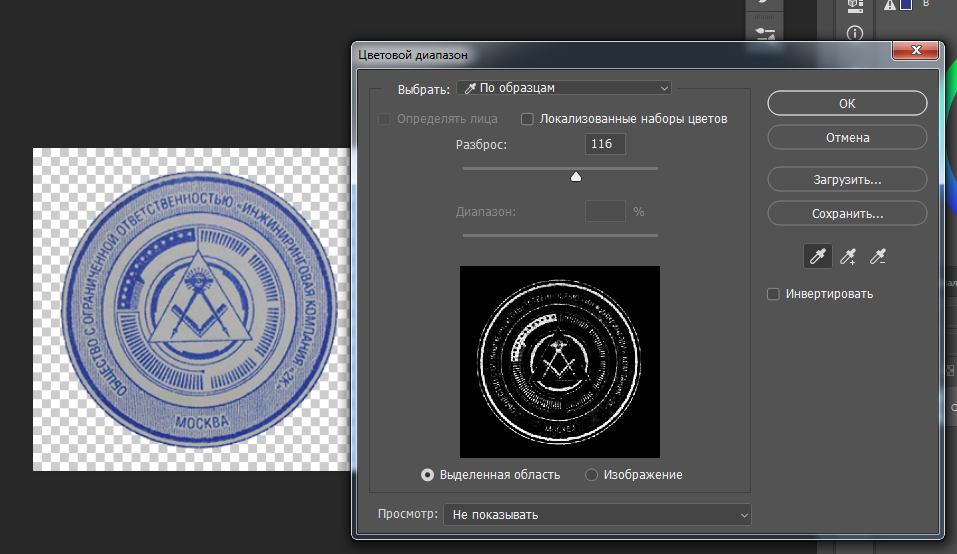Click the blue stamp on the canvas

(199, 309)
